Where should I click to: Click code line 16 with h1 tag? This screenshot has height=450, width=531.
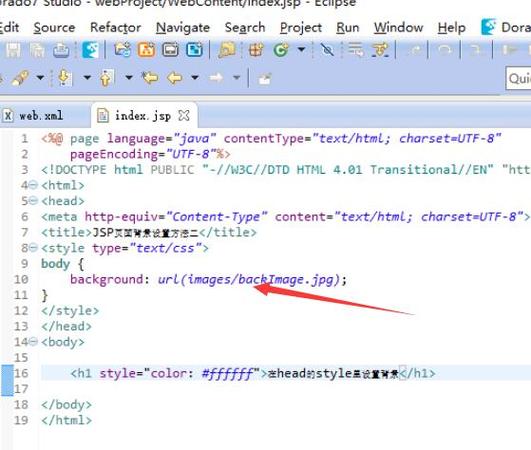284,373
